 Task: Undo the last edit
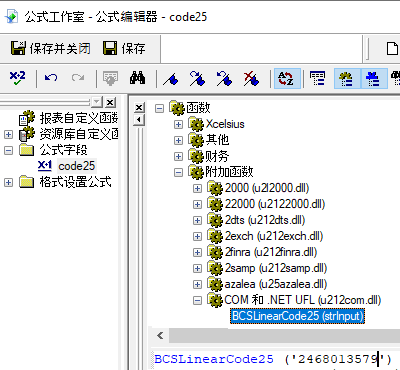(51, 78)
